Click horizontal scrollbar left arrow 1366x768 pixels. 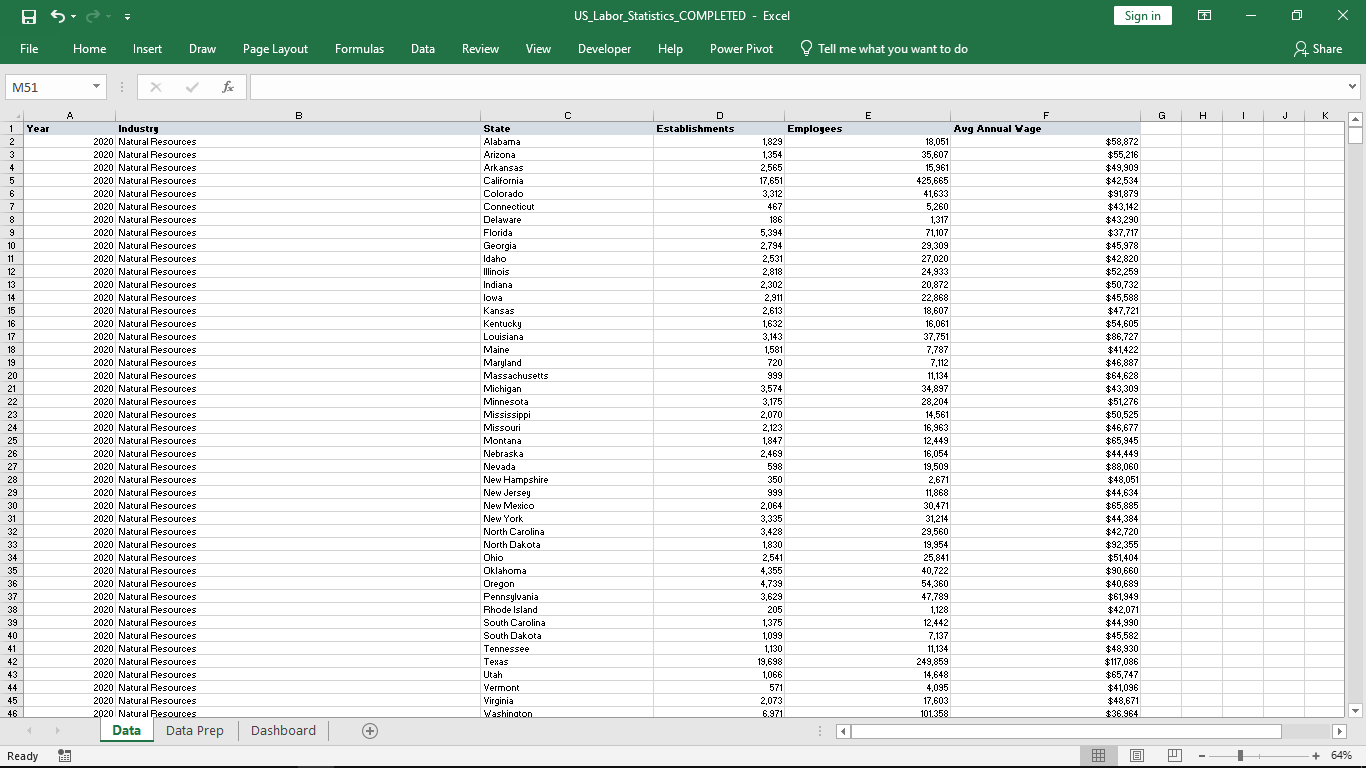[x=843, y=731]
